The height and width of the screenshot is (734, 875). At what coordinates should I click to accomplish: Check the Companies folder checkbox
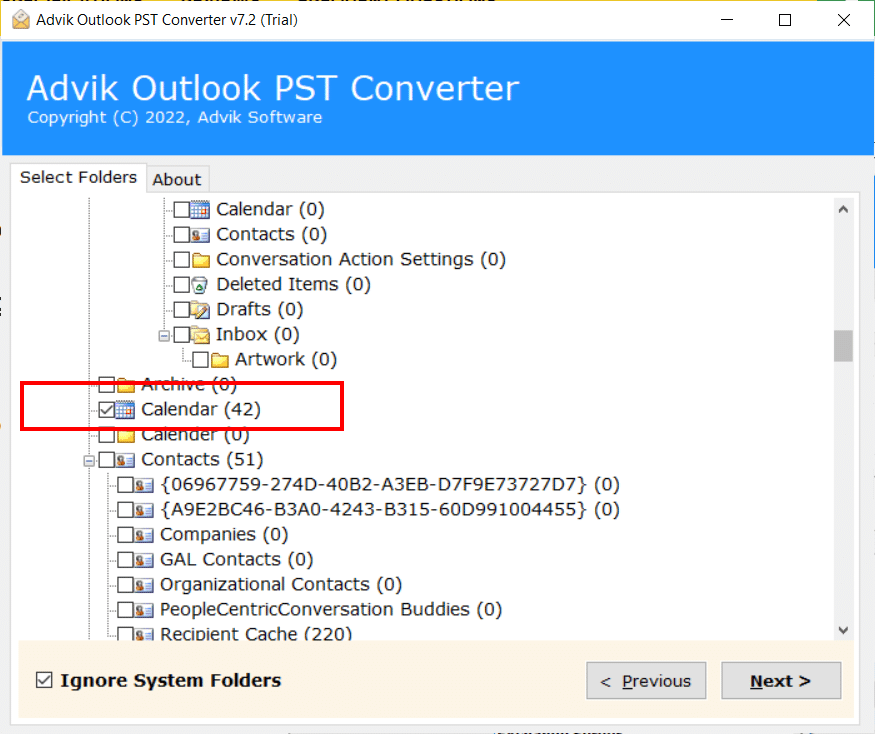coord(128,534)
